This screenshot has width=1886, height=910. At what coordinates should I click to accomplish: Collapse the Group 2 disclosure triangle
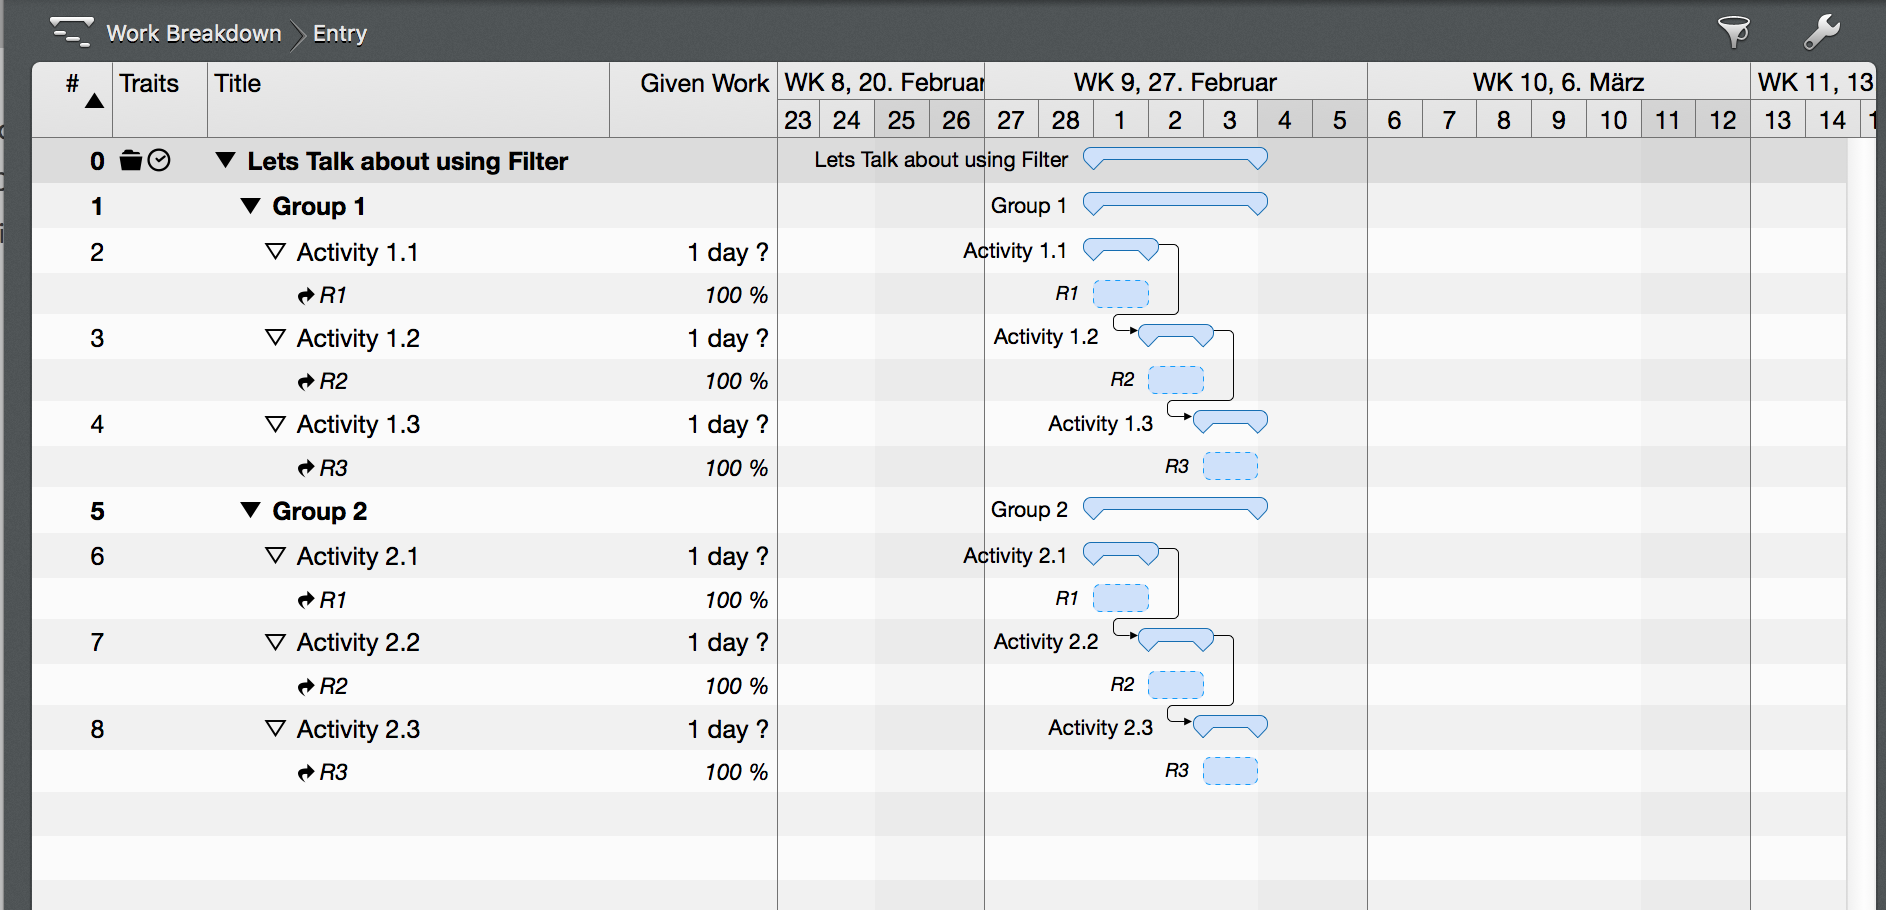[249, 511]
